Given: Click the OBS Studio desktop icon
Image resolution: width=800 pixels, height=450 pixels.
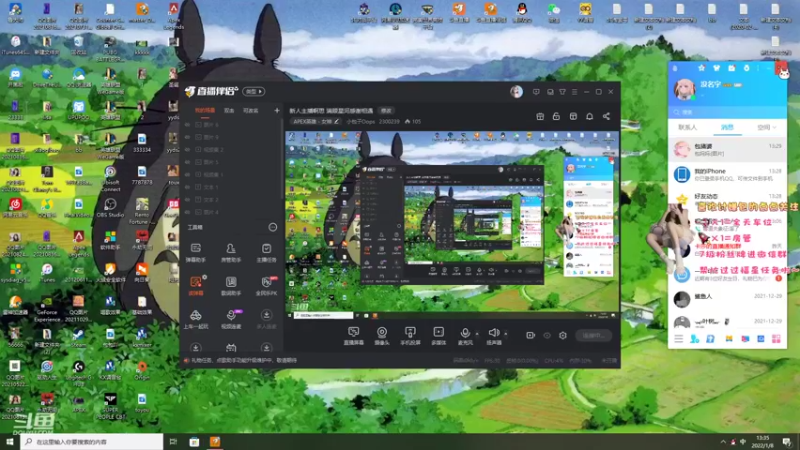Looking at the screenshot, I should point(110,208).
